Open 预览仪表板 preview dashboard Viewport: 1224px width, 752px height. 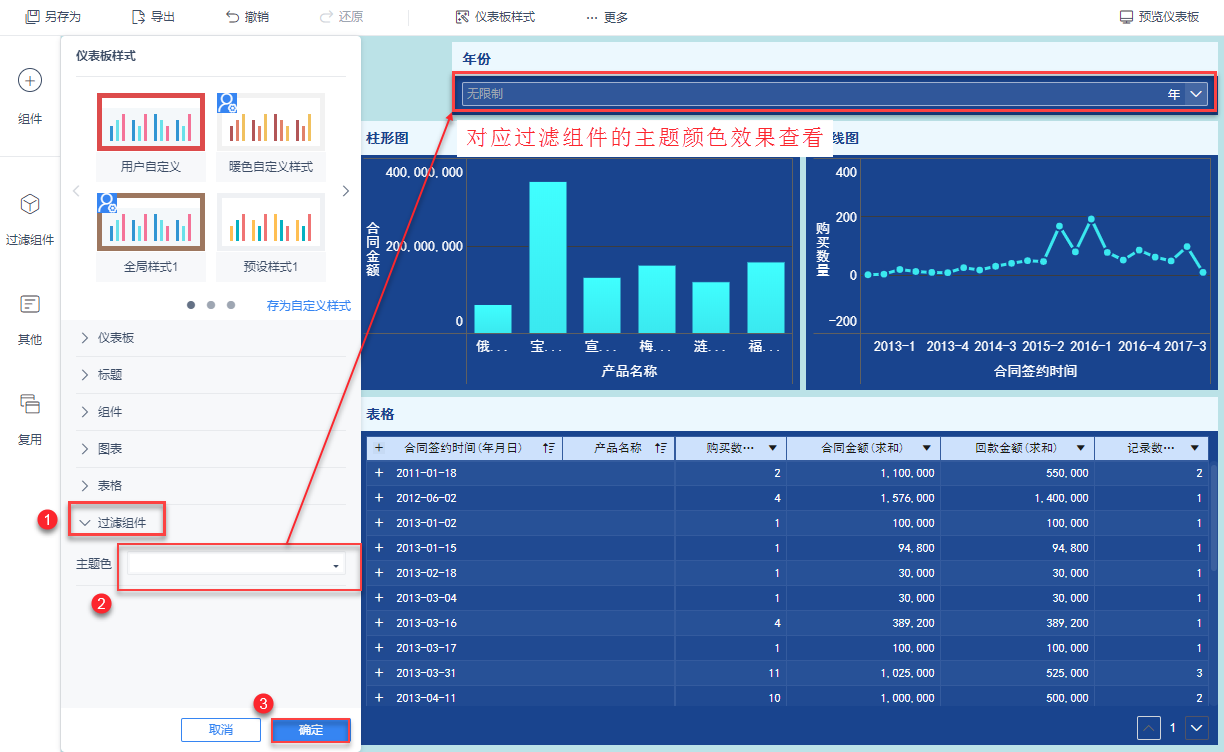coord(1159,17)
